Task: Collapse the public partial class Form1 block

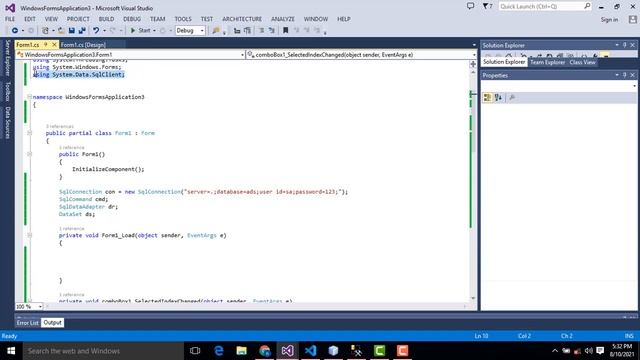Action: (29, 133)
